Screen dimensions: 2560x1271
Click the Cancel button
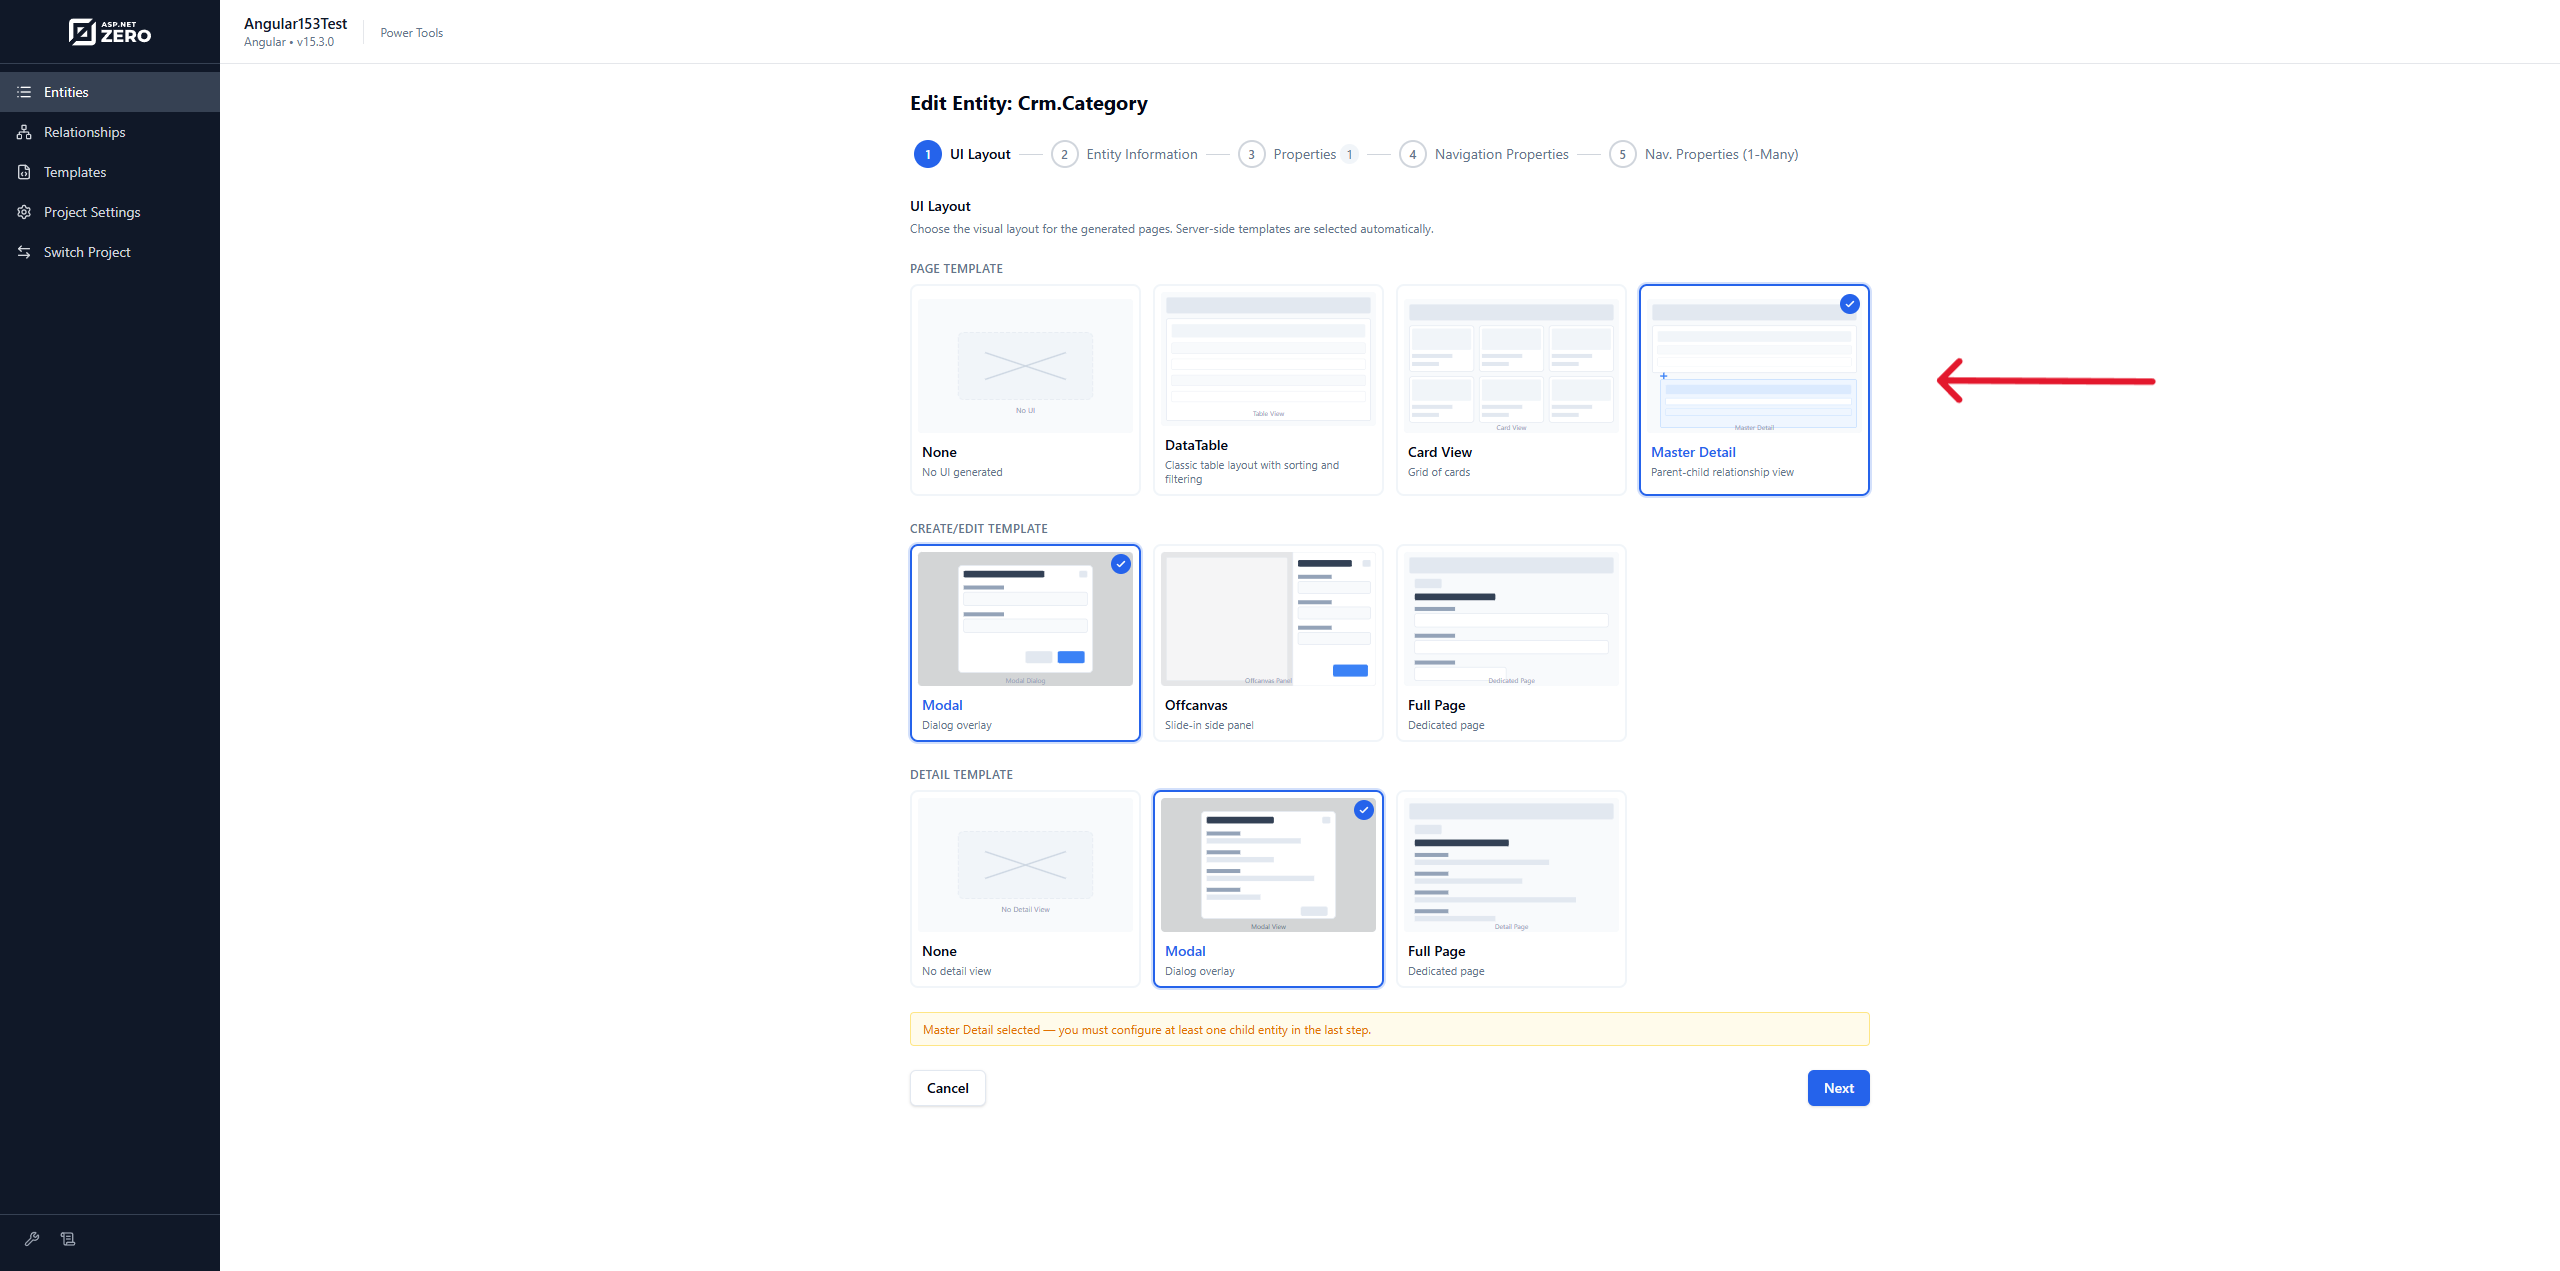[947, 1088]
